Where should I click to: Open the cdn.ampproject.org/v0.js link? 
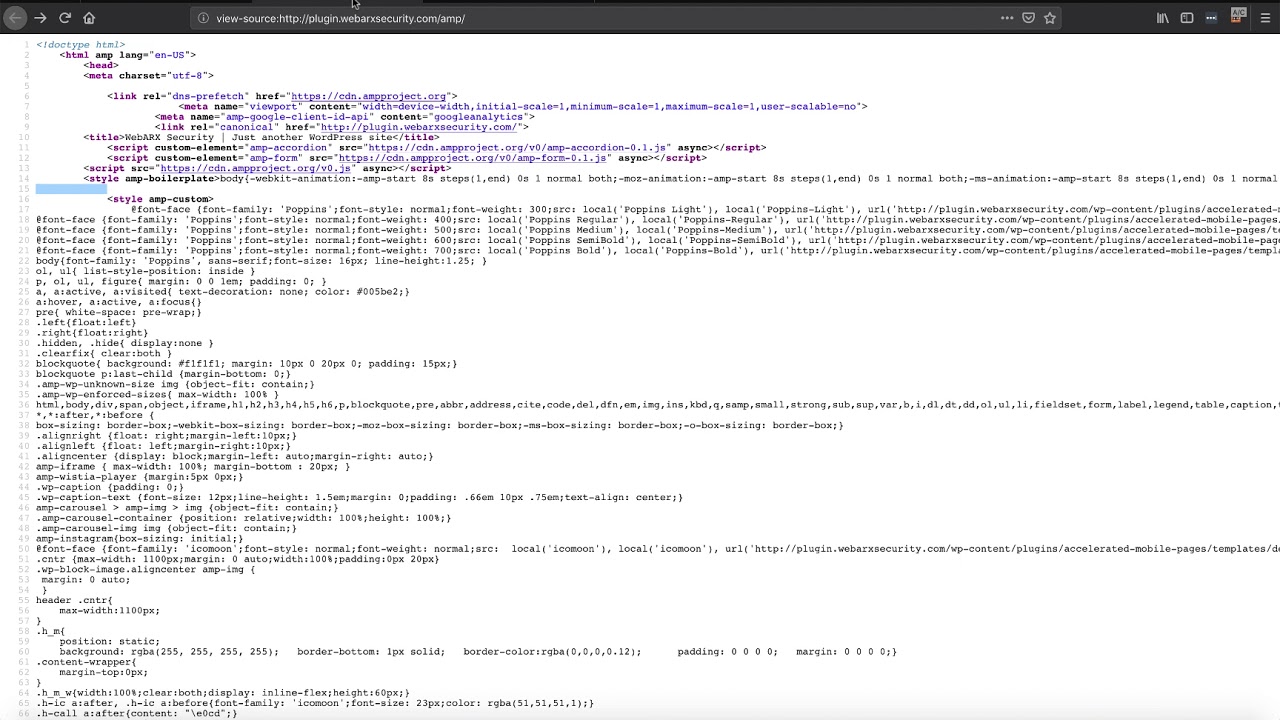(x=255, y=168)
